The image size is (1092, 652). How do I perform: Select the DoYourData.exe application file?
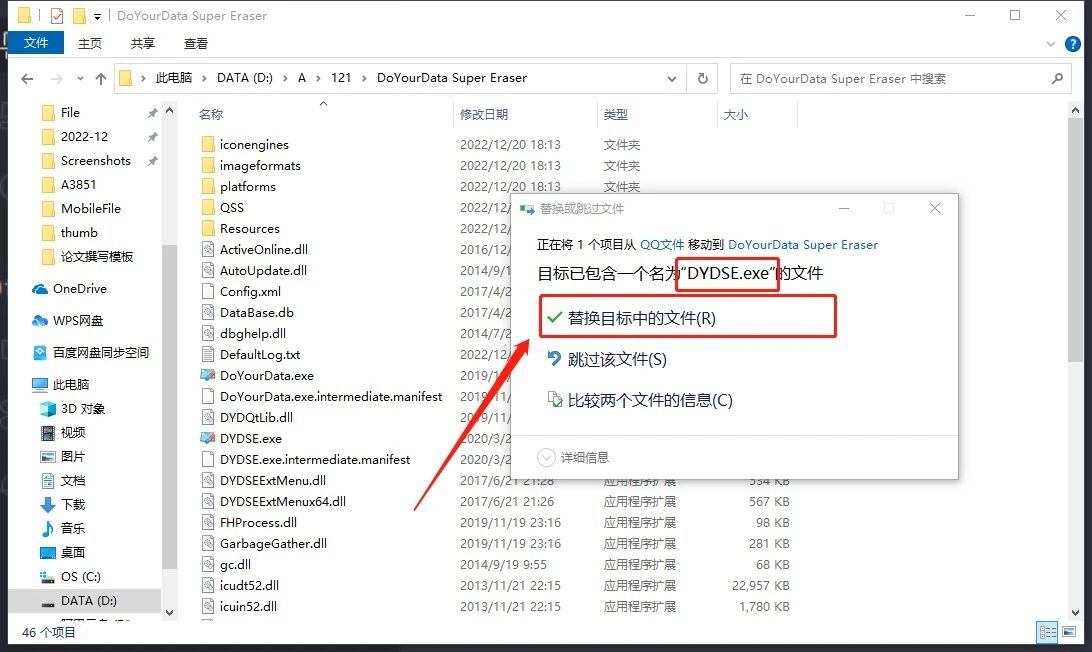point(267,375)
